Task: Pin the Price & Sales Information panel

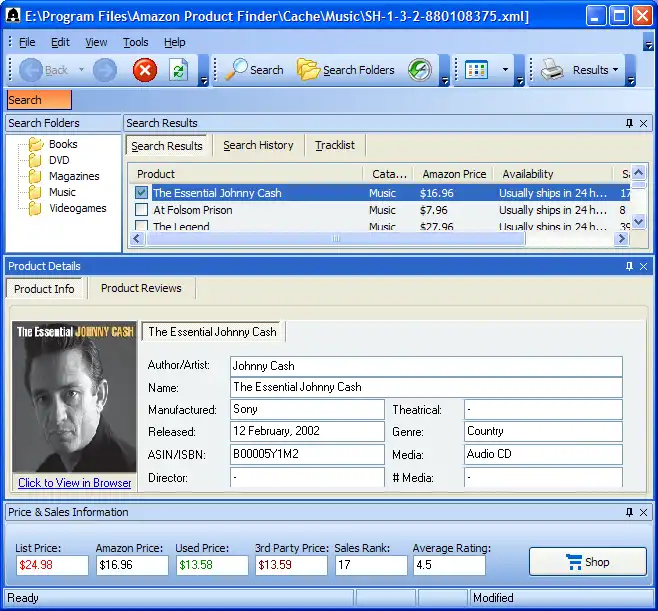Action: (629, 512)
